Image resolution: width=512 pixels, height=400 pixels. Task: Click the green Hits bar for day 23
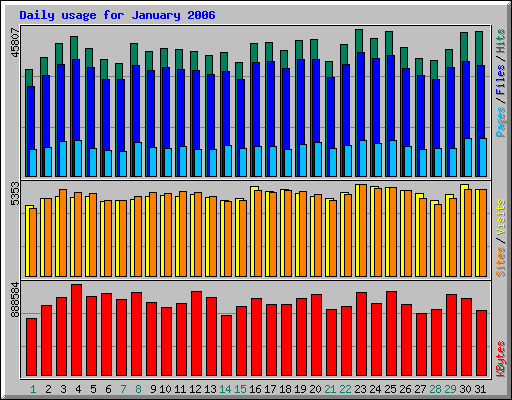click(359, 40)
